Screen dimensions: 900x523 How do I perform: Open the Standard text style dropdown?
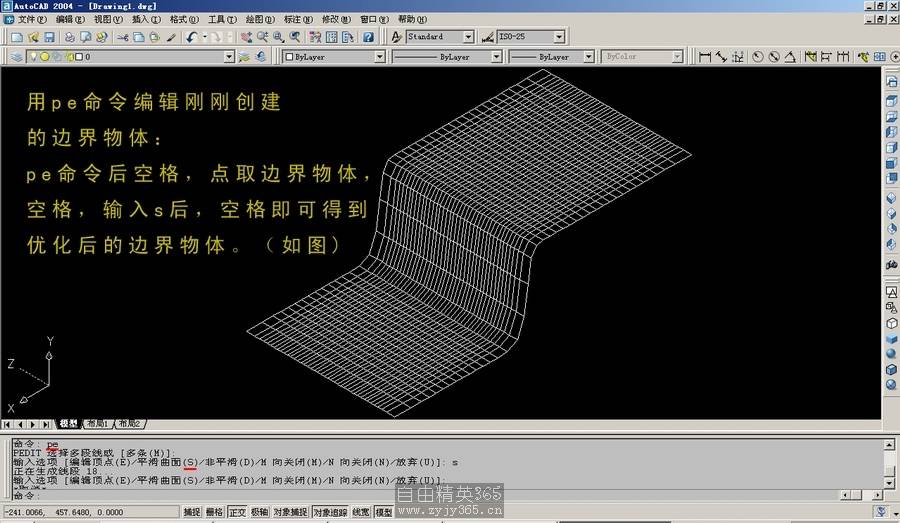(468, 37)
